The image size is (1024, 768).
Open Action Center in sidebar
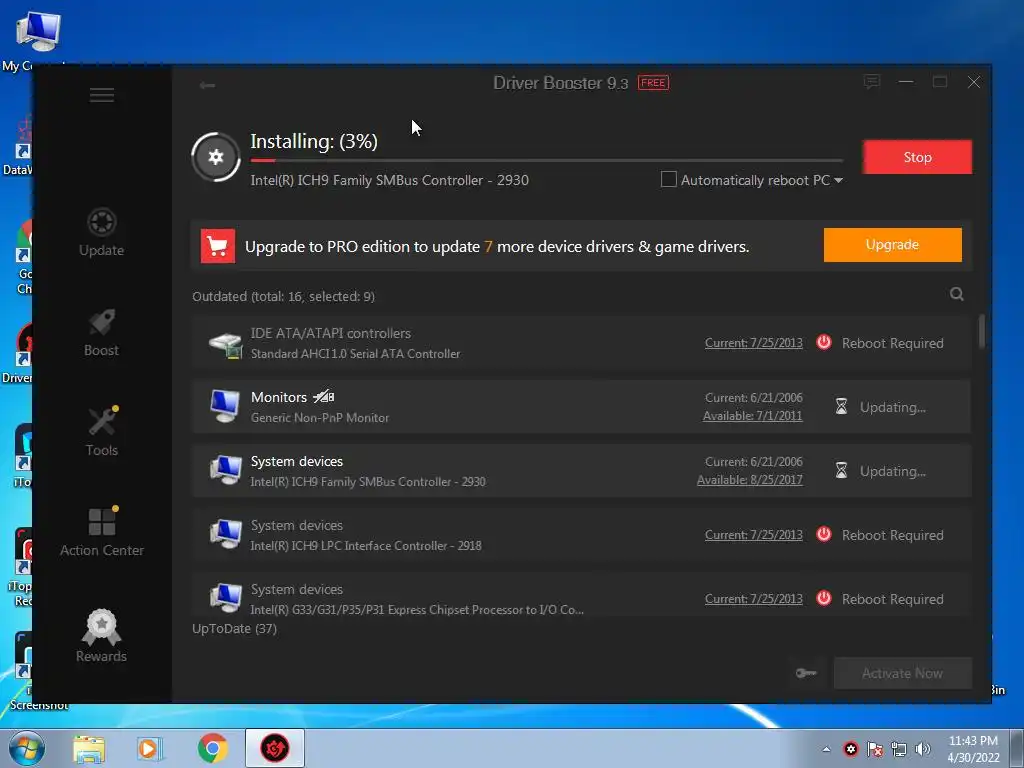[102, 532]
